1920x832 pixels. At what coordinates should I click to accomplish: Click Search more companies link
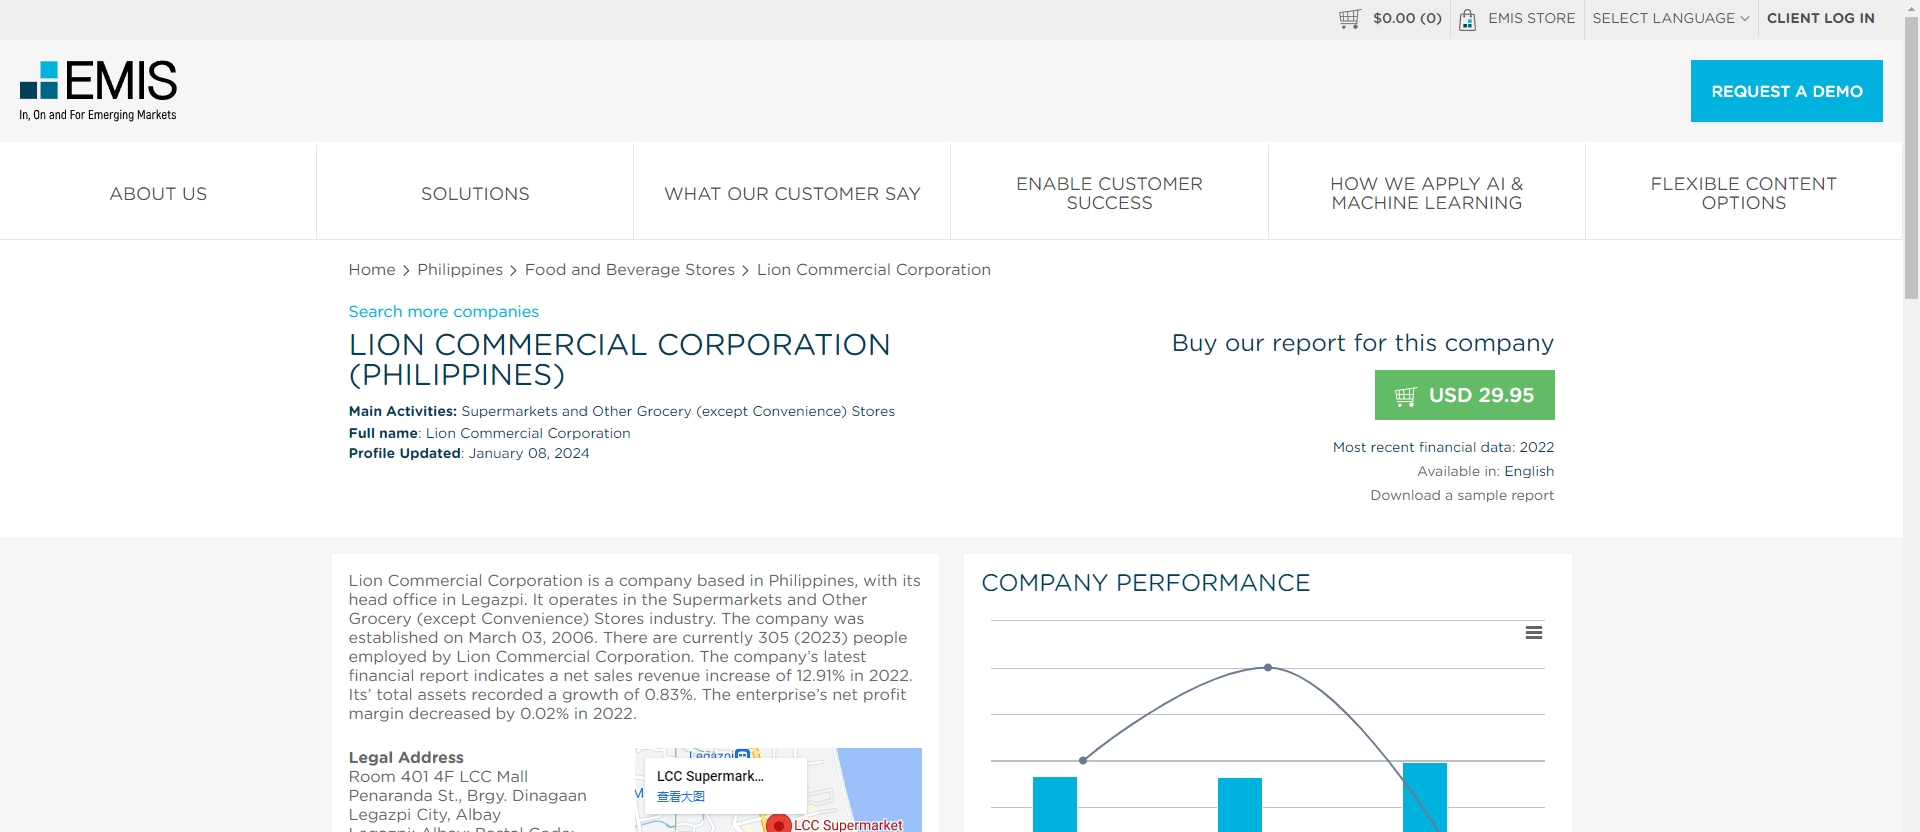point(443,312)
